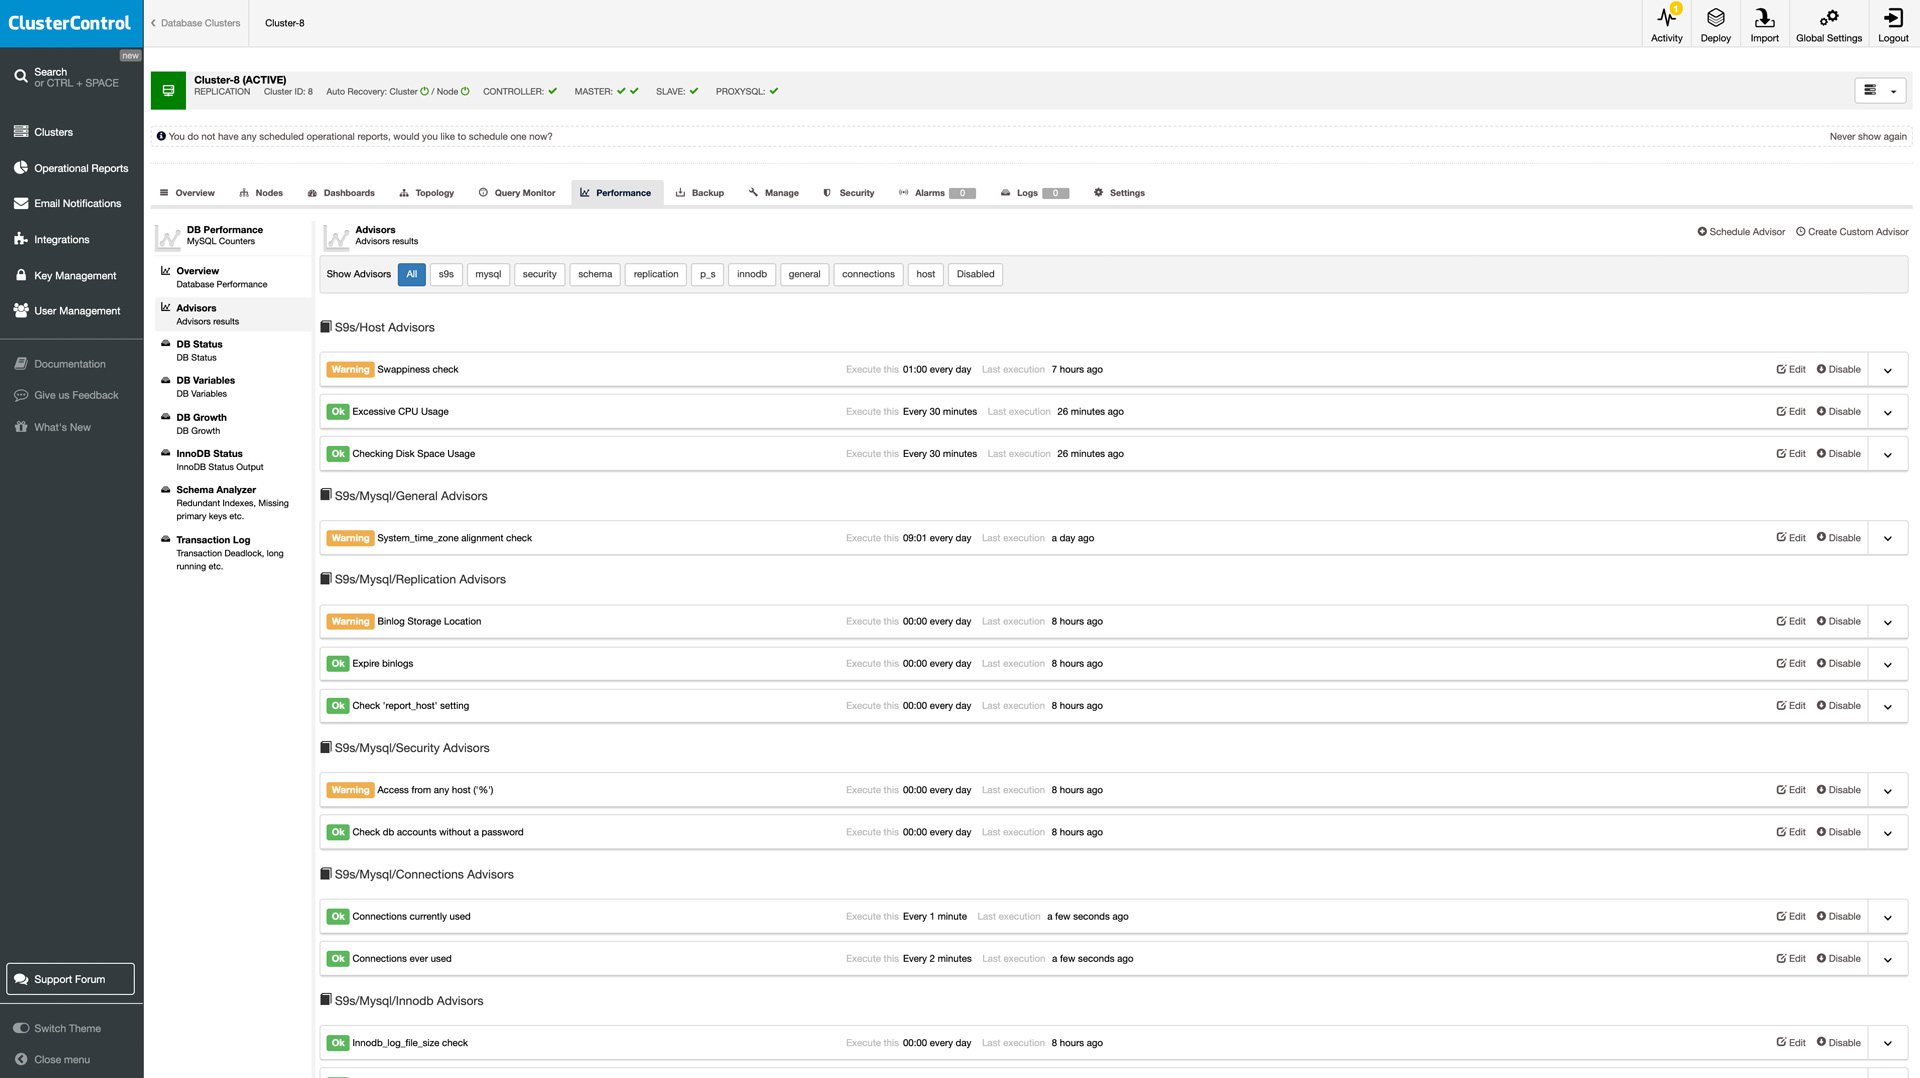Open the Support Forum button
The height and width of the screenshot is (1078, 1920).
(x=70, y=979)
